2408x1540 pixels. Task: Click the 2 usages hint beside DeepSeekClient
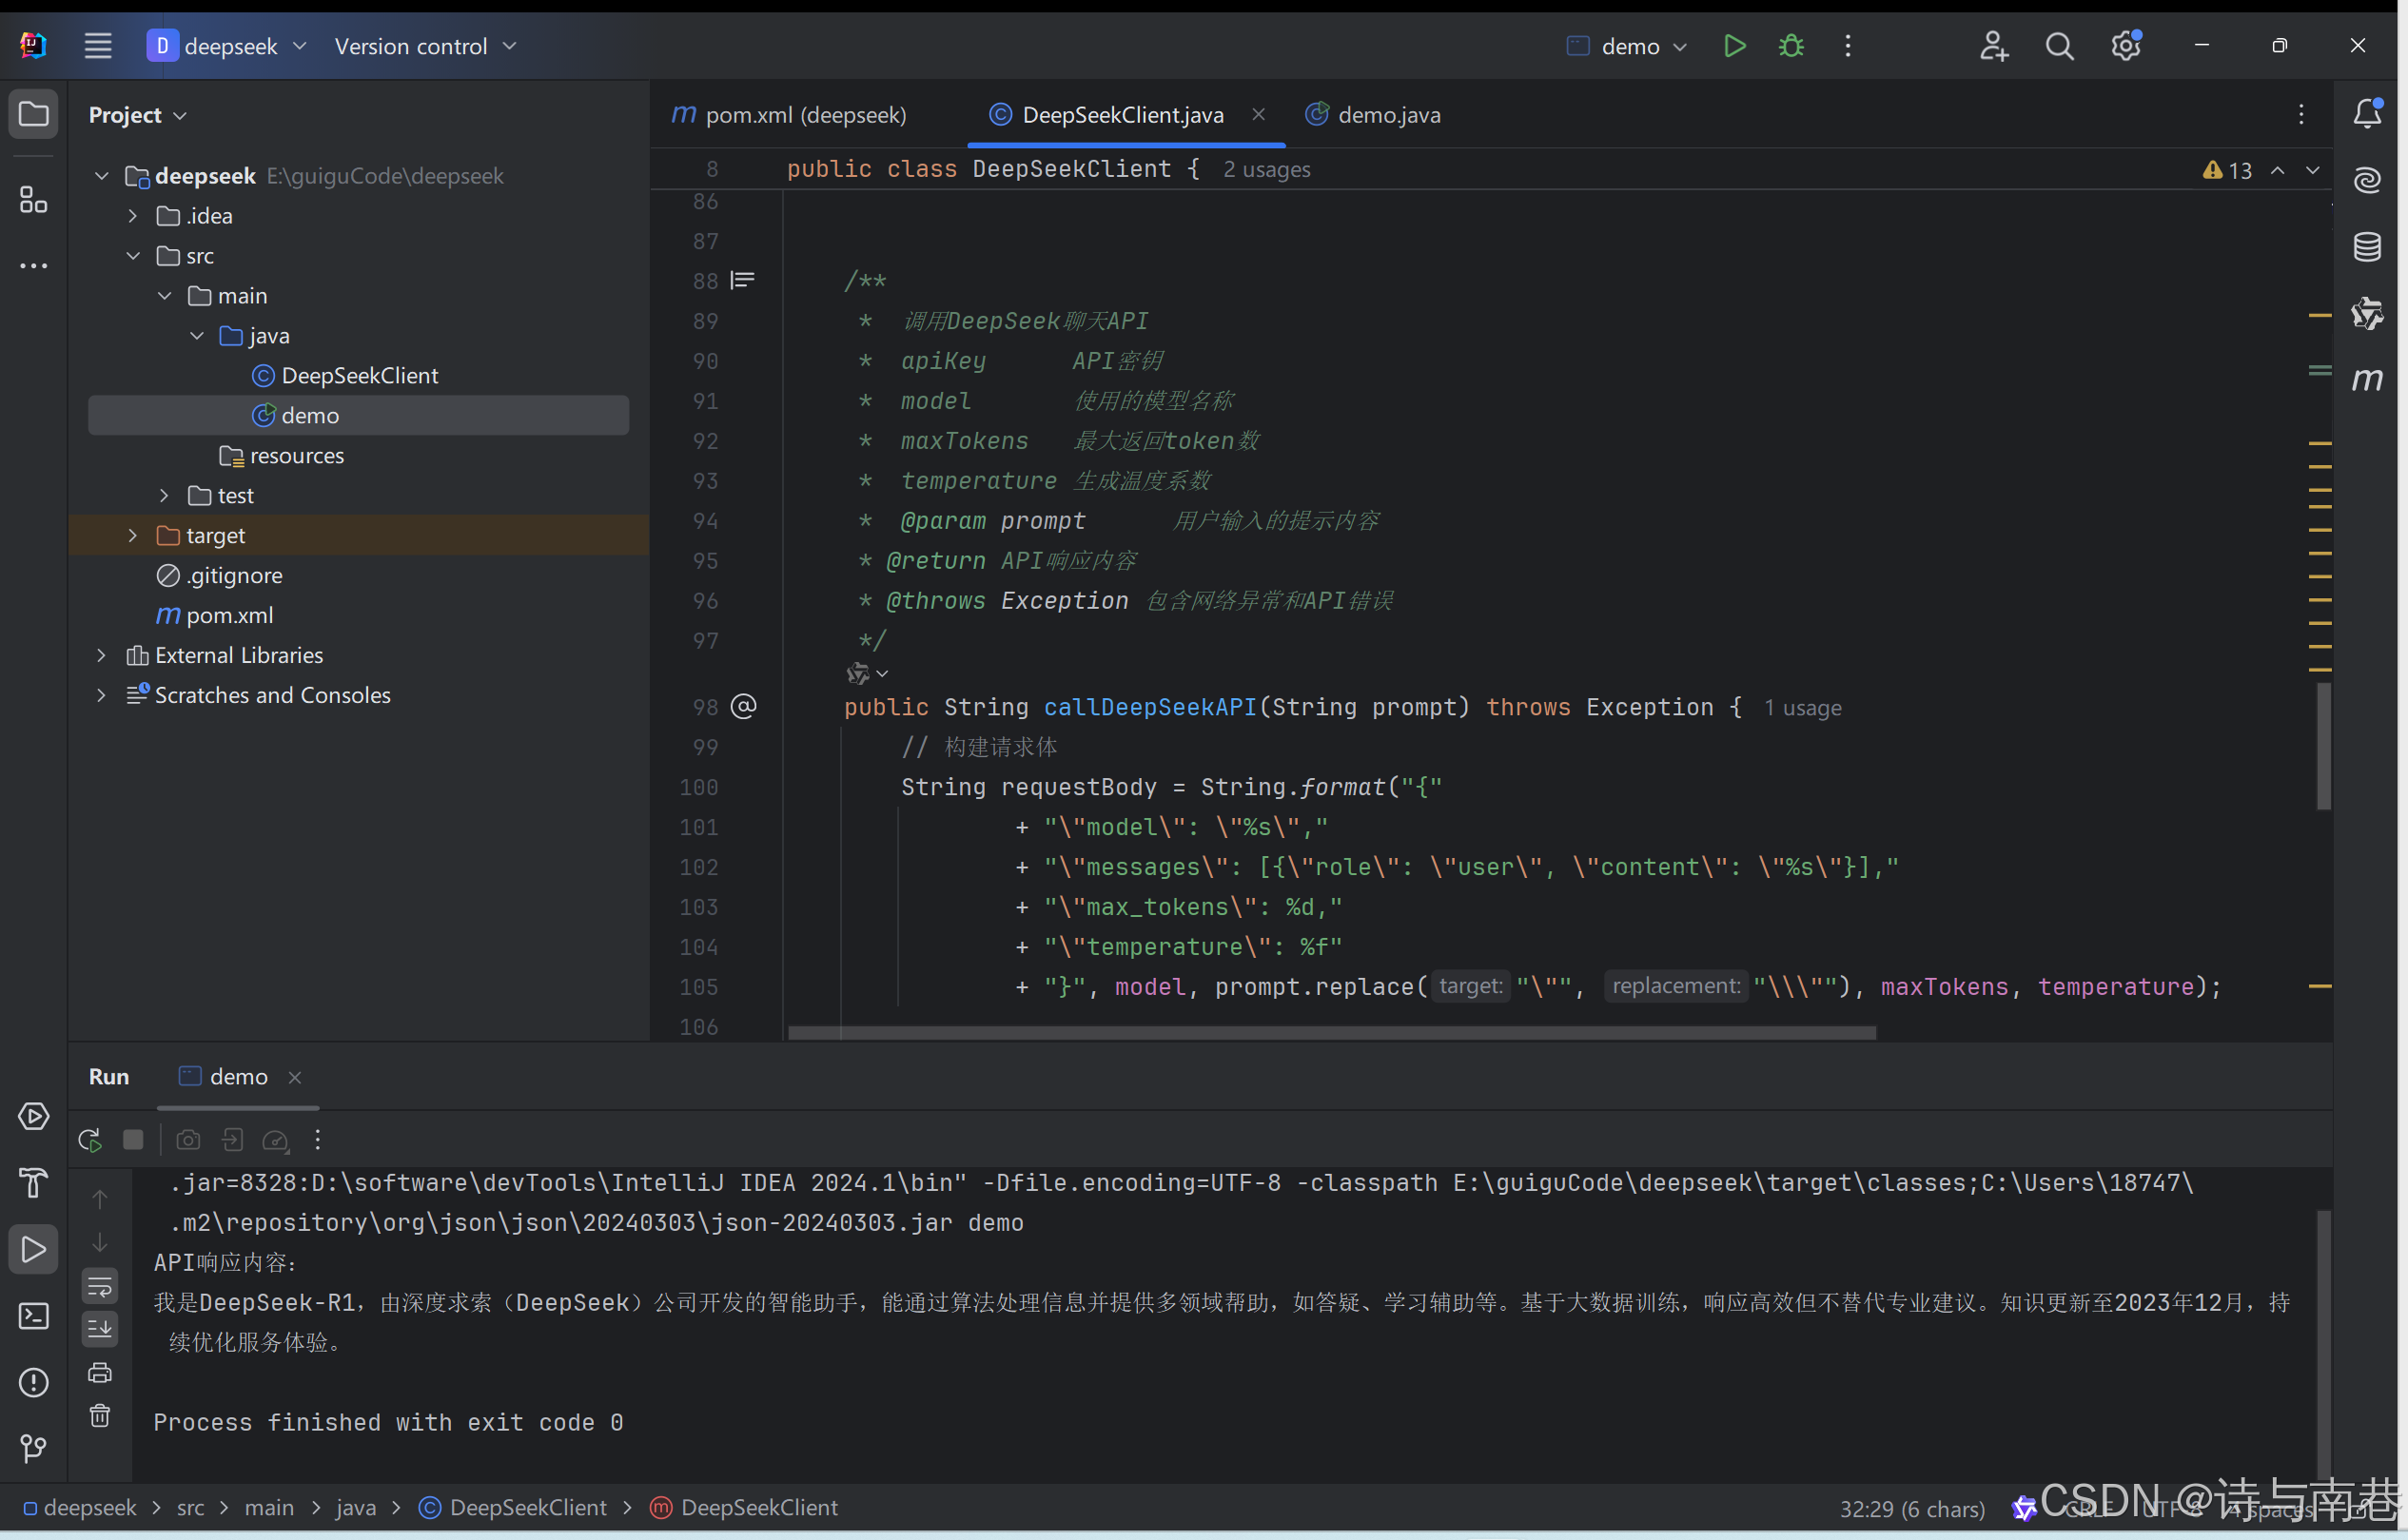1266,170
